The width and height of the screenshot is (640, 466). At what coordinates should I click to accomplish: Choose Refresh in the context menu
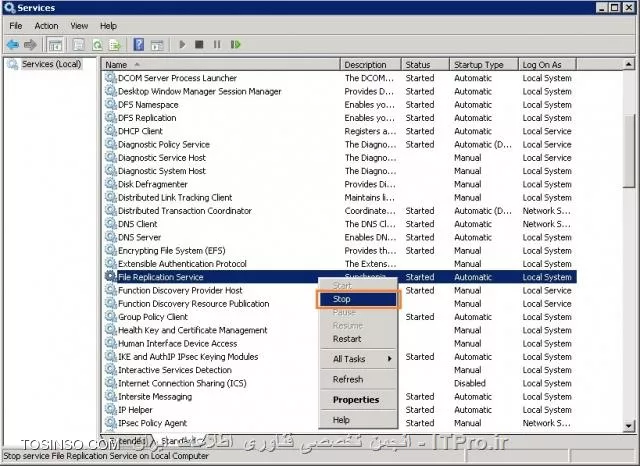tap(358, 379)
